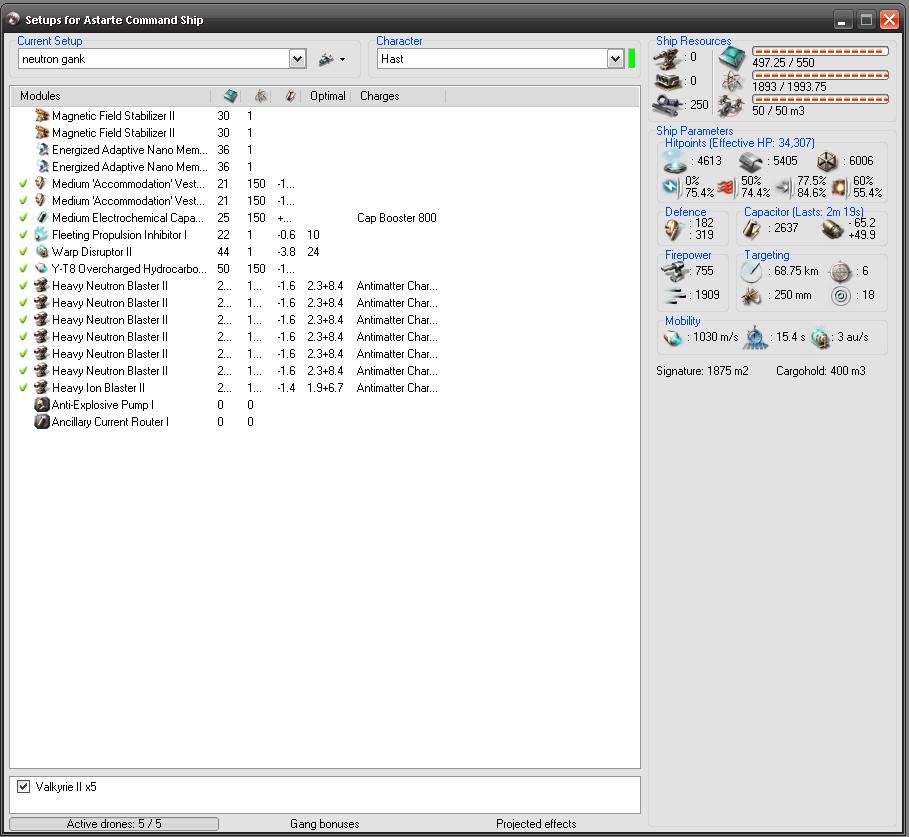Click the warp speed icon 3 au/s
Image resolution: width=909 pixels, height=837 pixels.
(820, 337)
